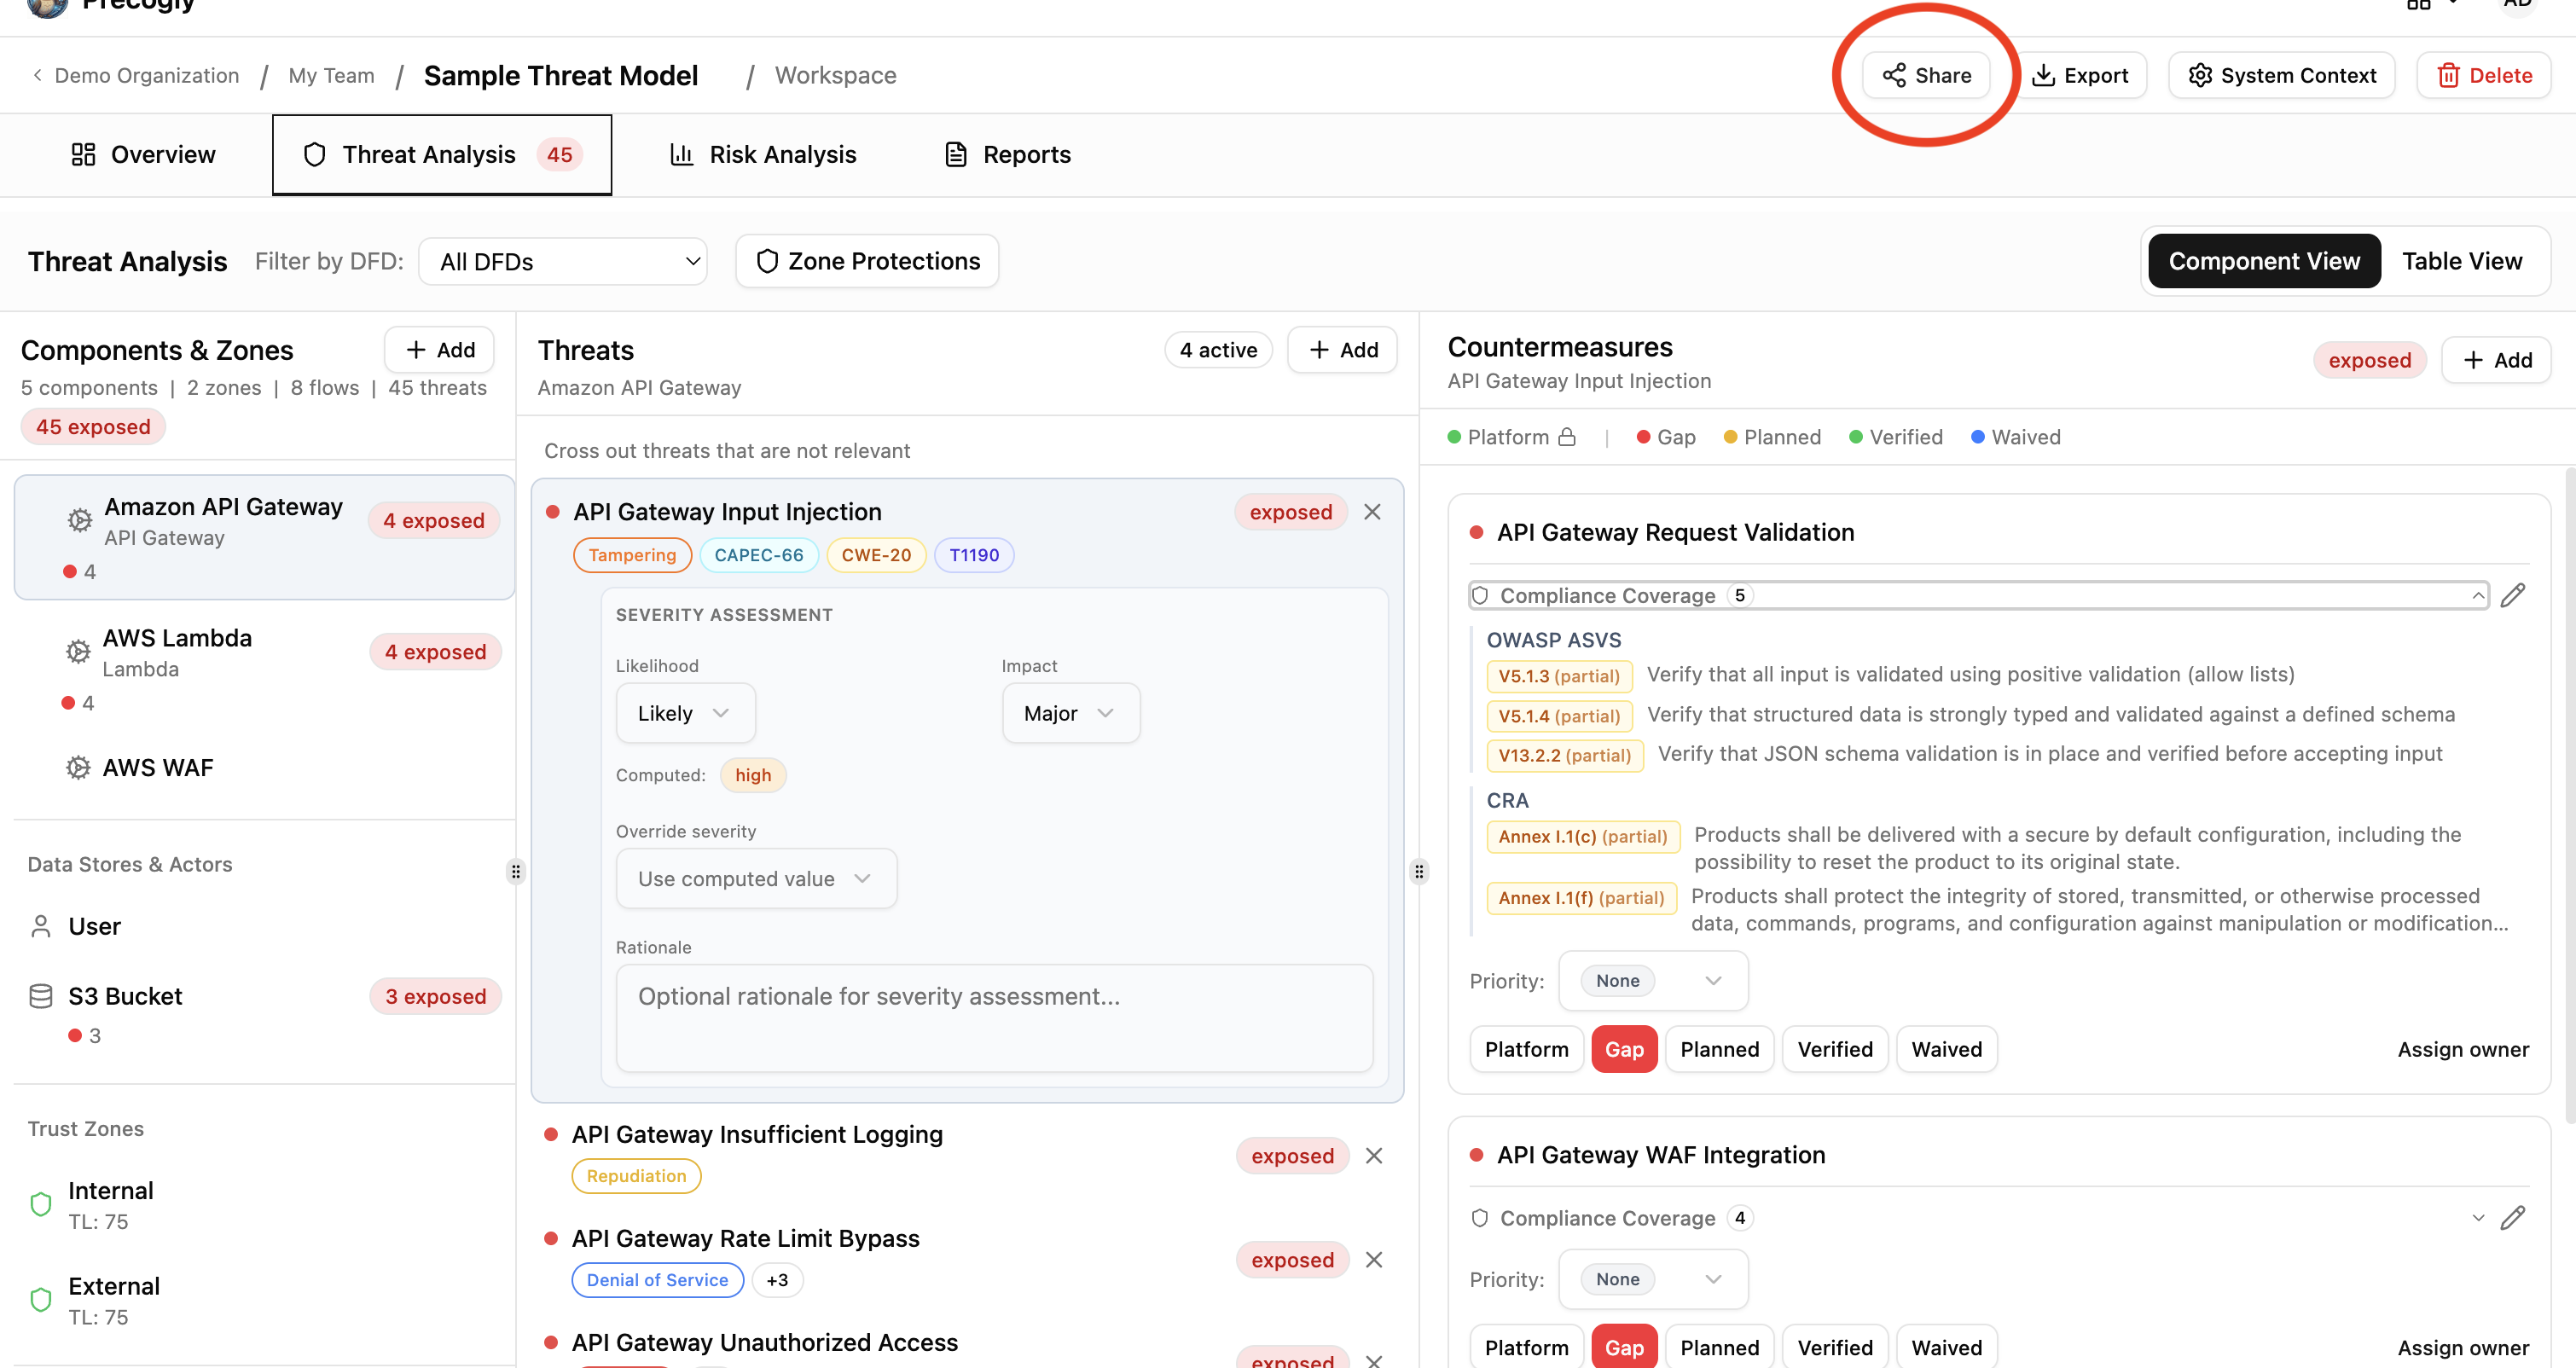Switch to Table View

pos(2462,261)
